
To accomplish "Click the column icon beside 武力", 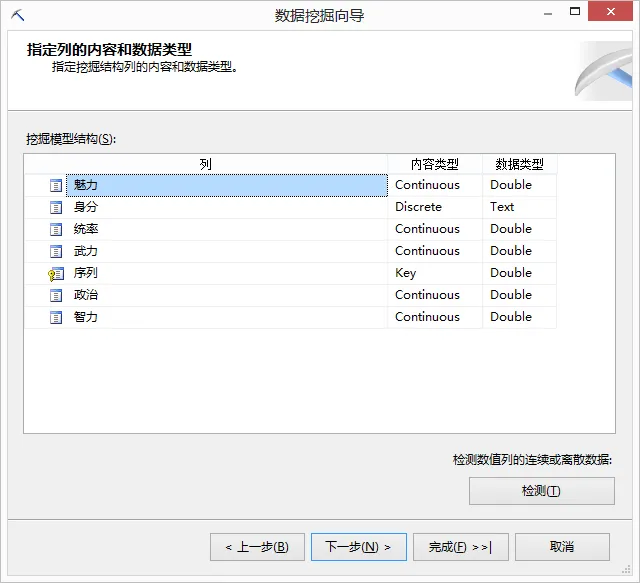I will [x=56, y=251].
